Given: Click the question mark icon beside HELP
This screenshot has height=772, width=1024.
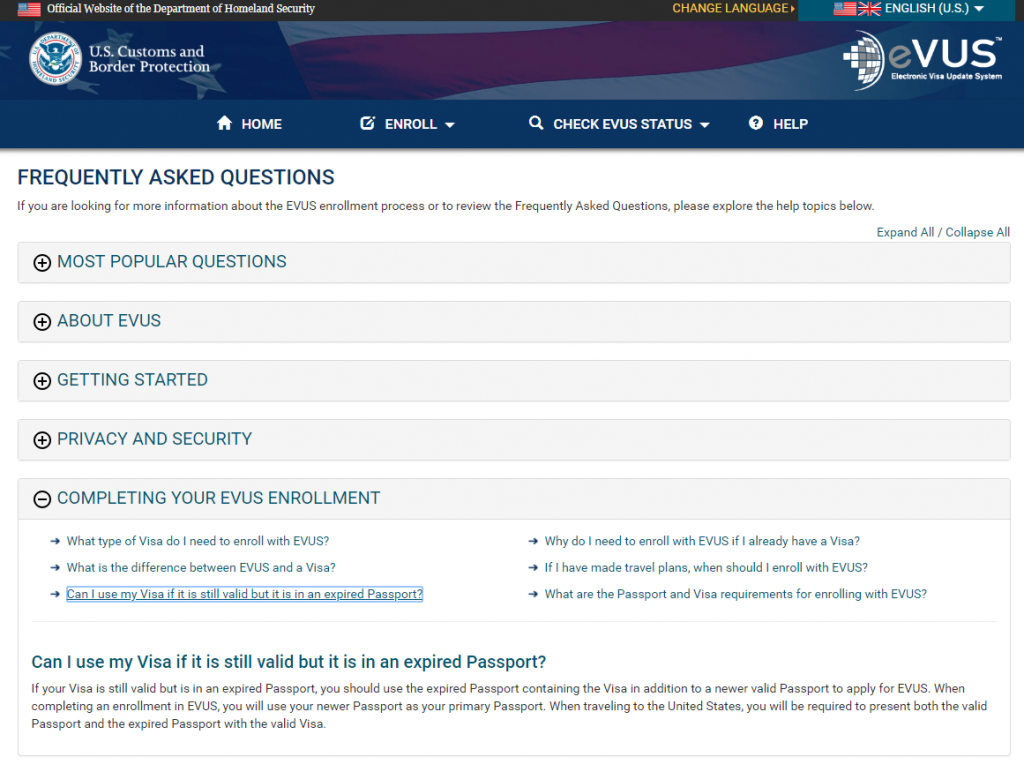Looking at the screenshot, I should click(x=756, y=123).
